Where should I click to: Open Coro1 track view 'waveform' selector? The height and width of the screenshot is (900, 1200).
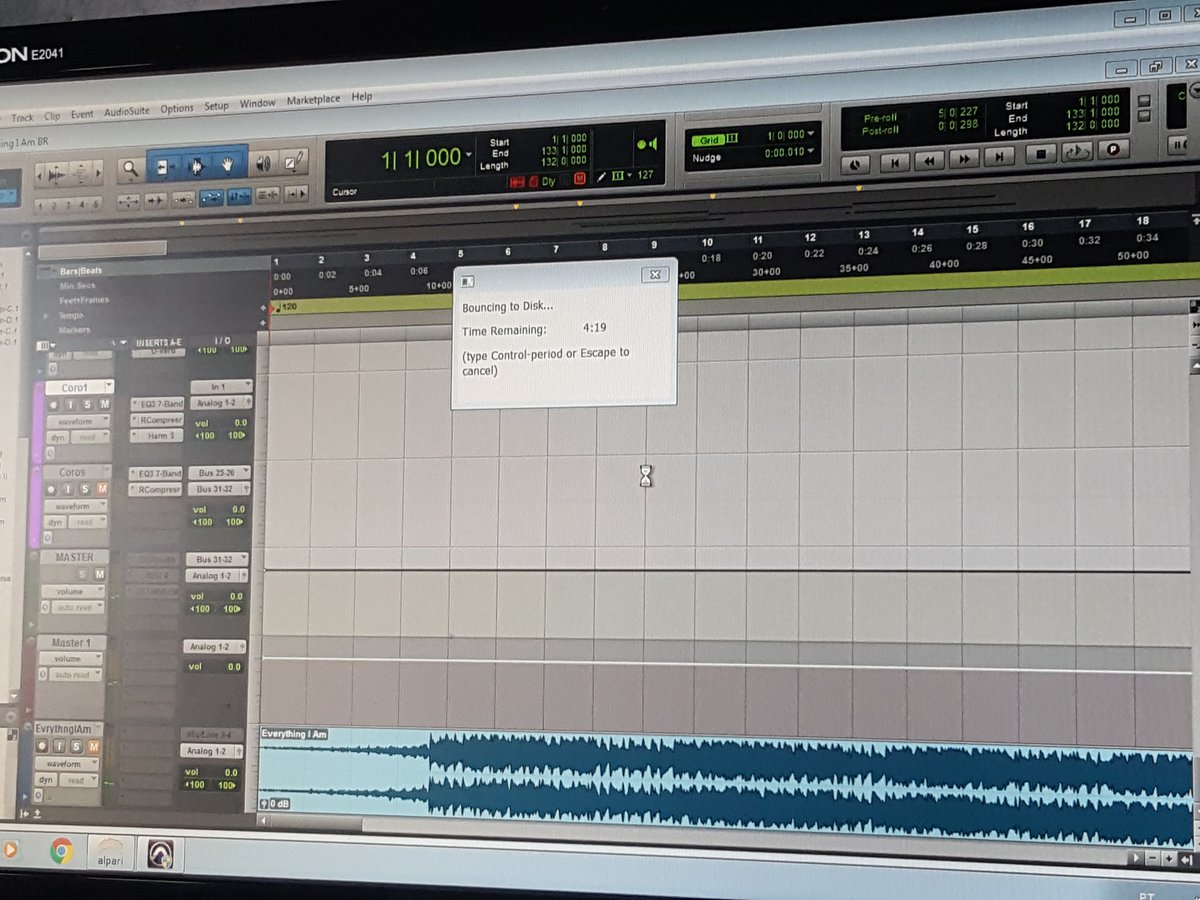click(78, 421)
